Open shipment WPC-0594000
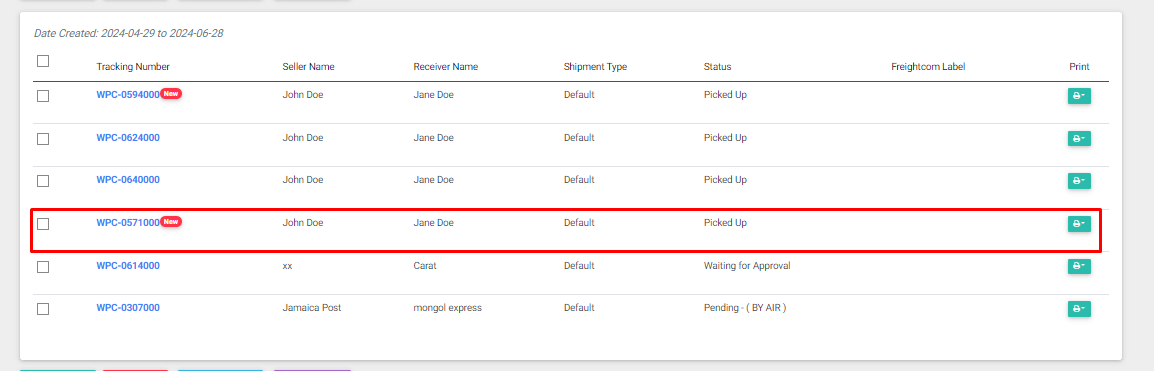The width and height of the screenshot is (1154, 371). (128, 95)
